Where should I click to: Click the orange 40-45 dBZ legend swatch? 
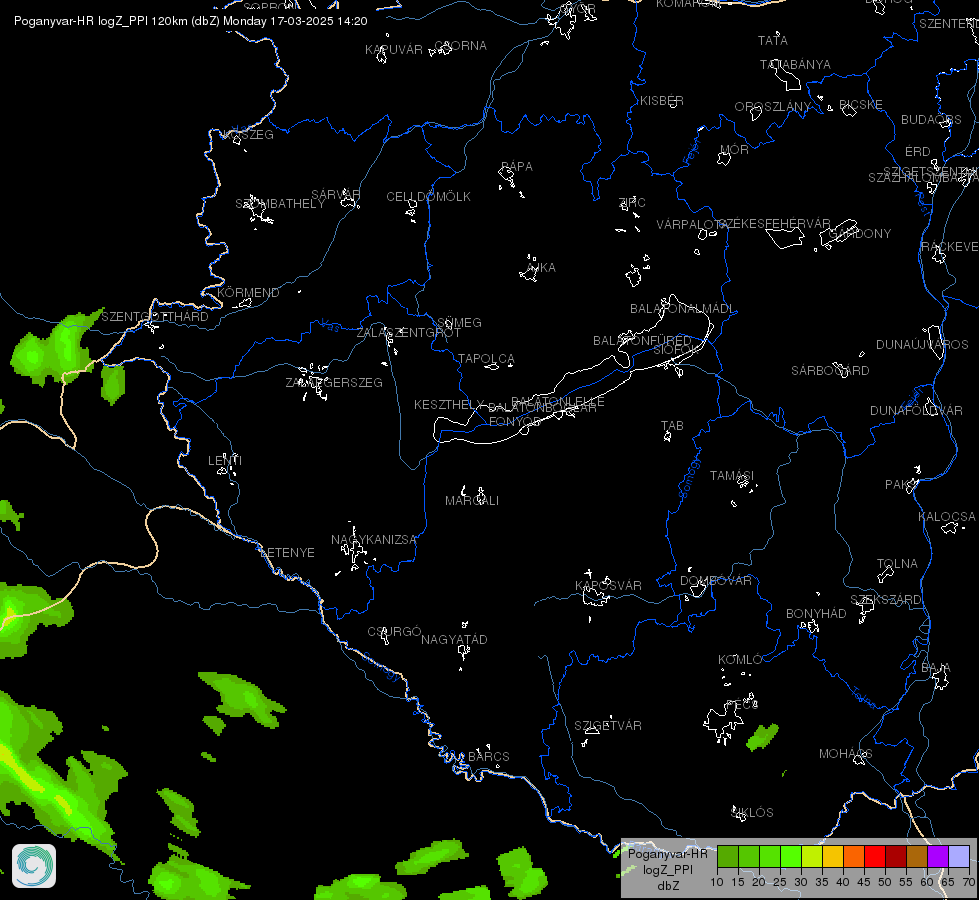[x=854, y=857]
